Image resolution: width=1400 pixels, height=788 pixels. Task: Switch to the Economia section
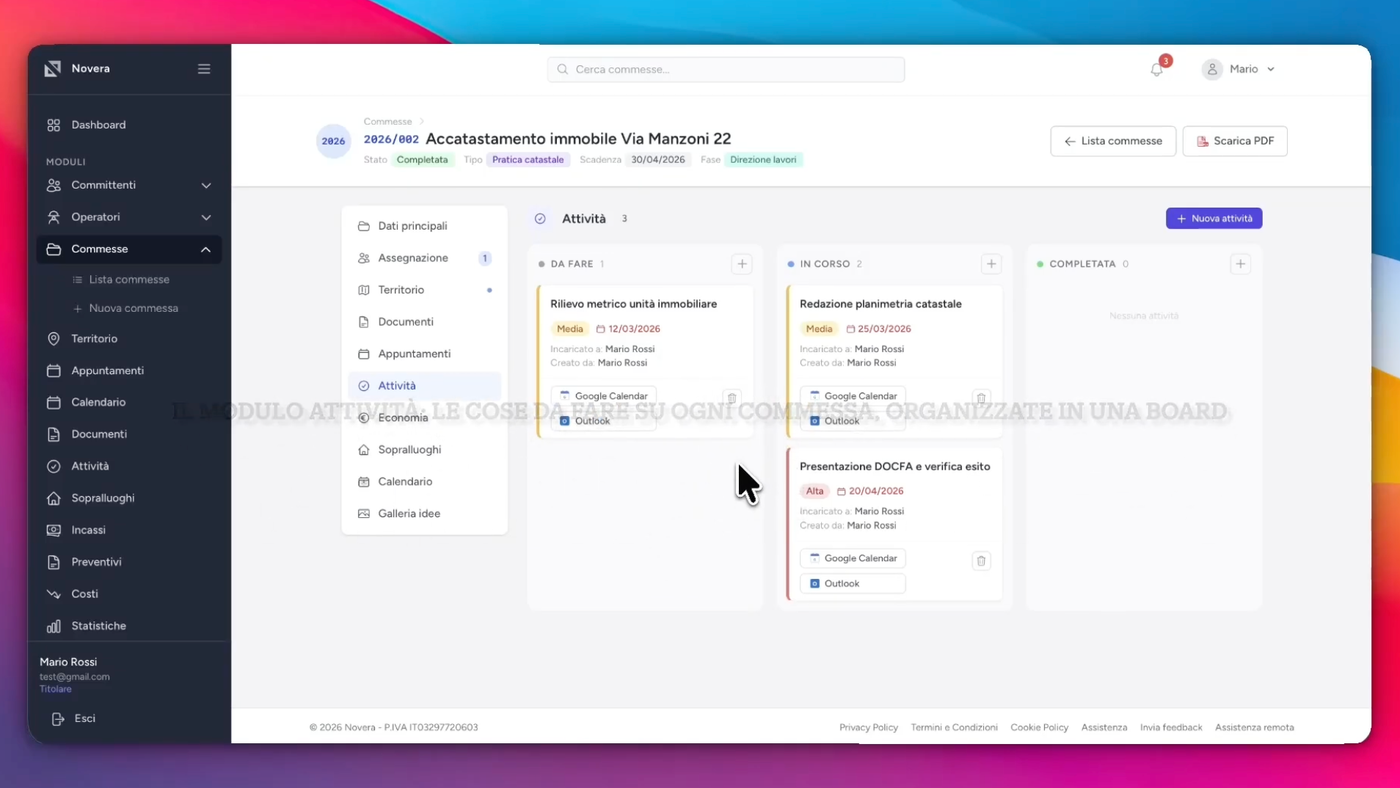tap(424, 418)
